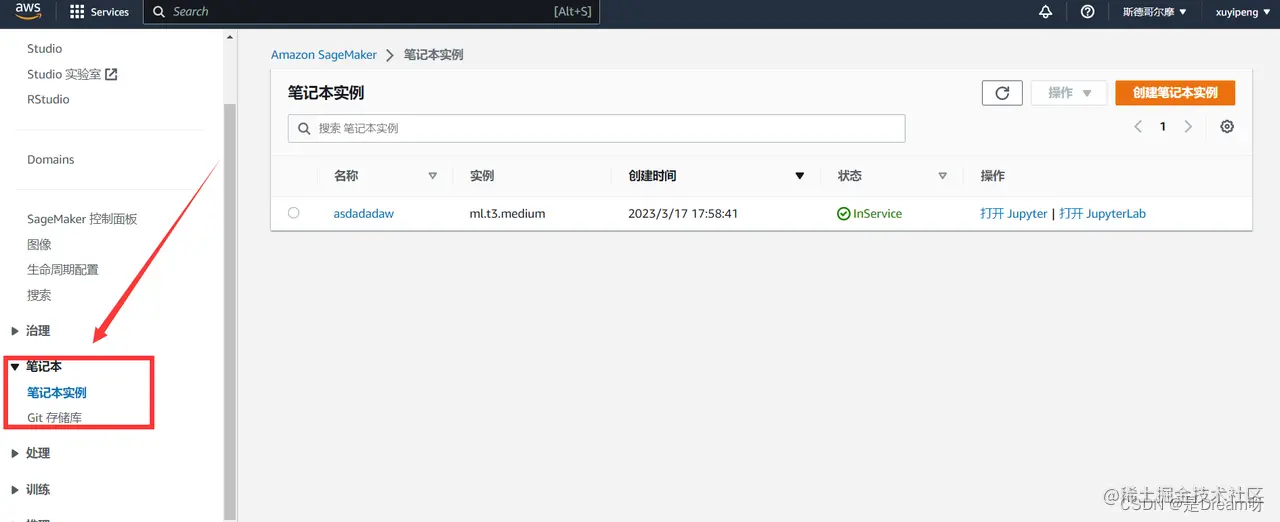Select the asdadadaw row radio button
Image resolution: width=1280 pixels, height=522 pixels.
point(293,213)
